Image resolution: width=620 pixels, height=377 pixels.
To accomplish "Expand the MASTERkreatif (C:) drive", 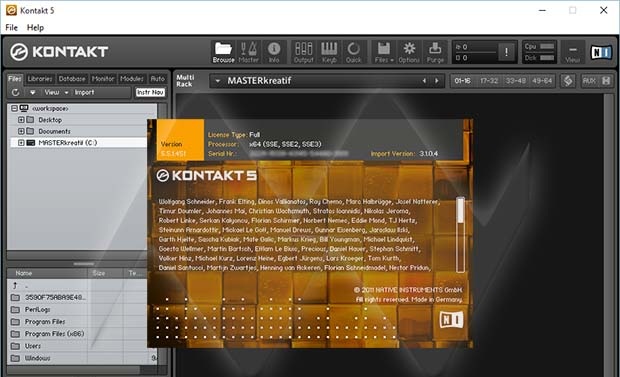I will click(21, 142).
